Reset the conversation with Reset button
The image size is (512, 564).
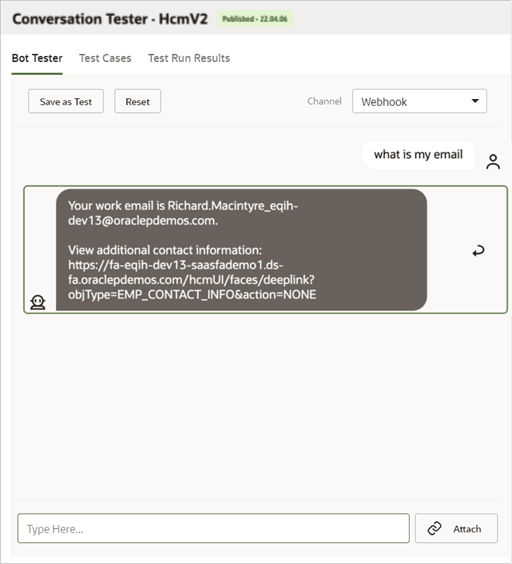[x=137, y=101]
